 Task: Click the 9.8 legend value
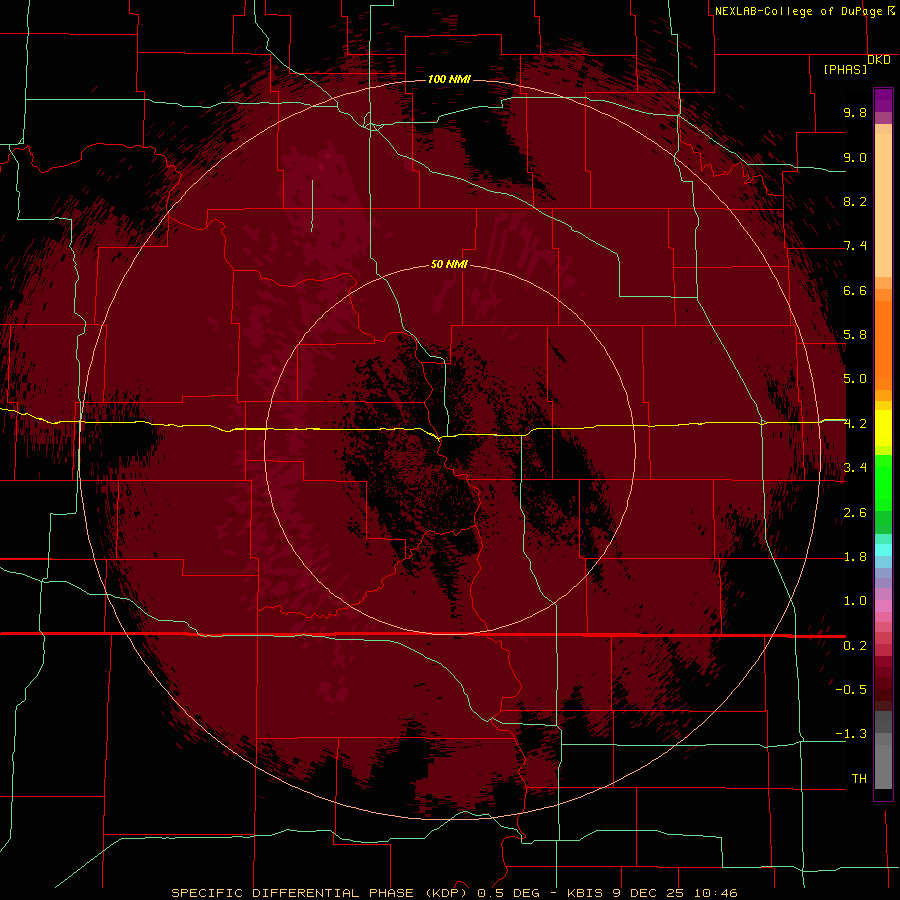click(855, 112)
